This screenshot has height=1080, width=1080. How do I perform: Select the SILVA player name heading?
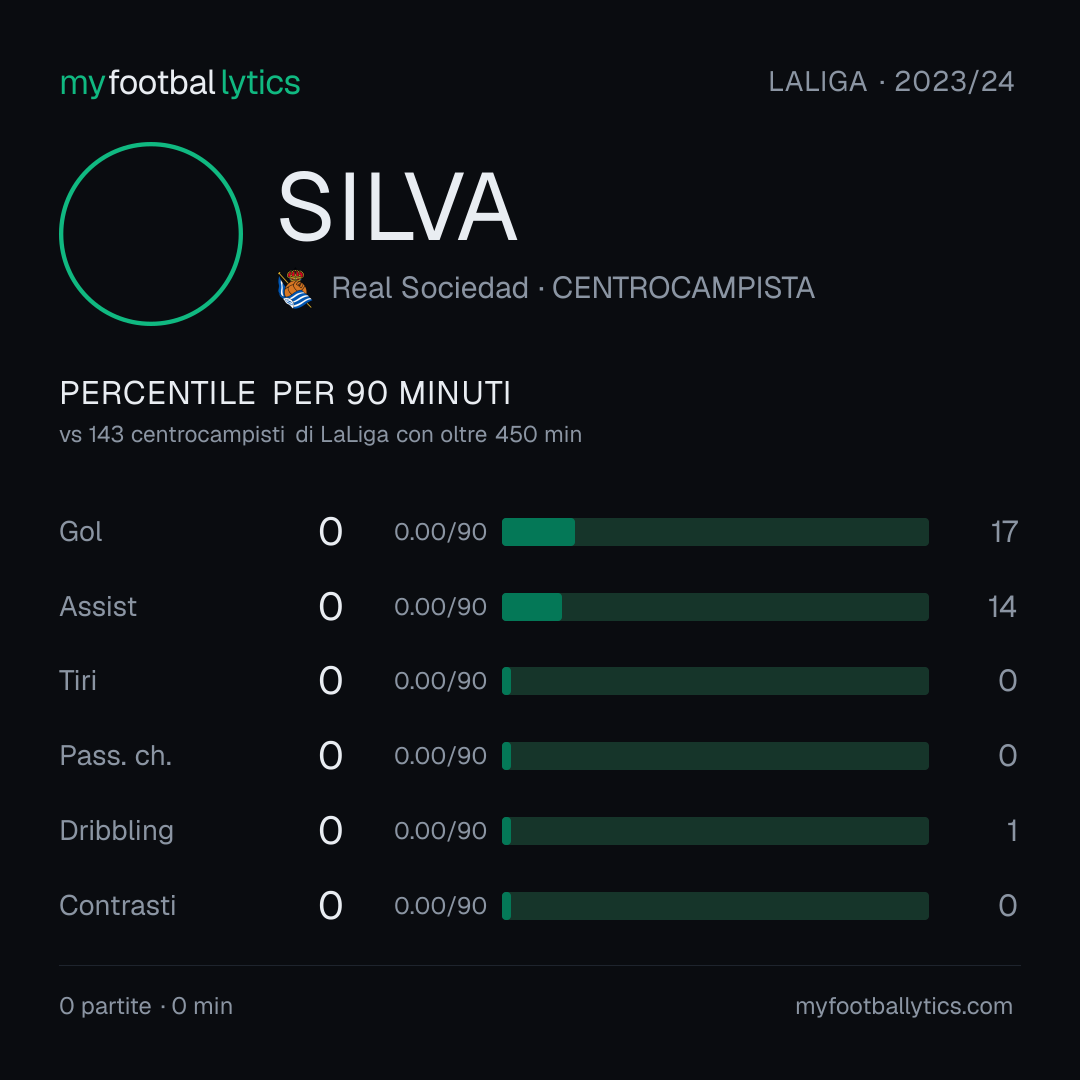[397, 207]
